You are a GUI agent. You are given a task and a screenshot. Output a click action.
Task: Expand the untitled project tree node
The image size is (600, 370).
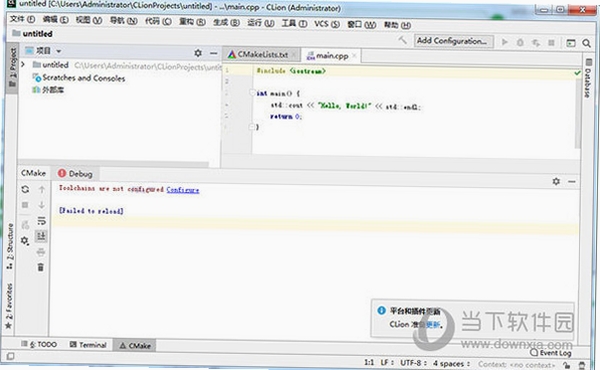(x=23, y=64)
